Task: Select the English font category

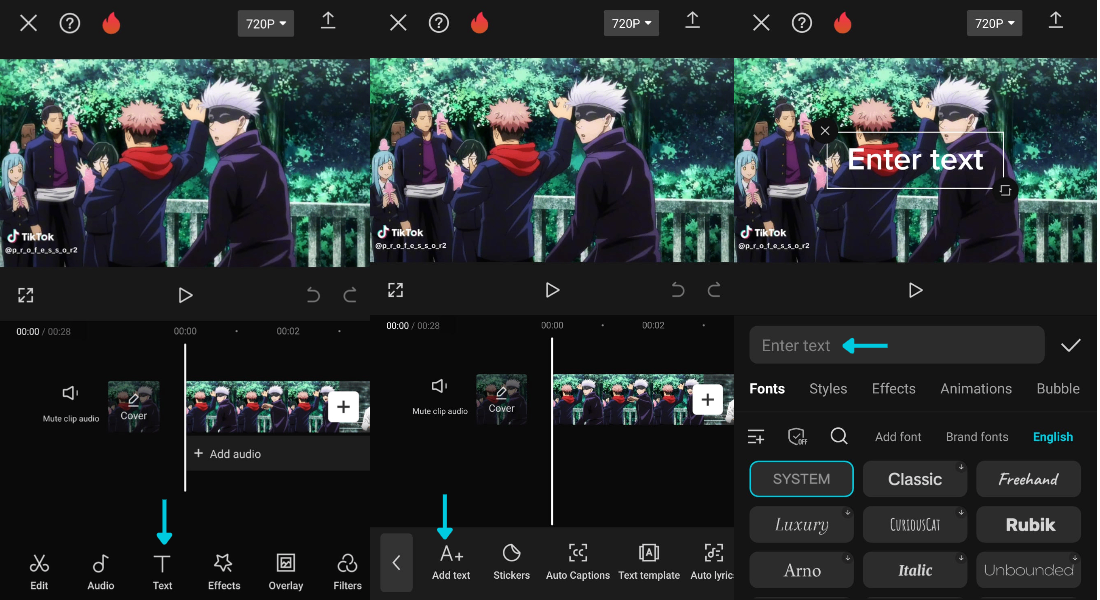Action: point(1052,436)
